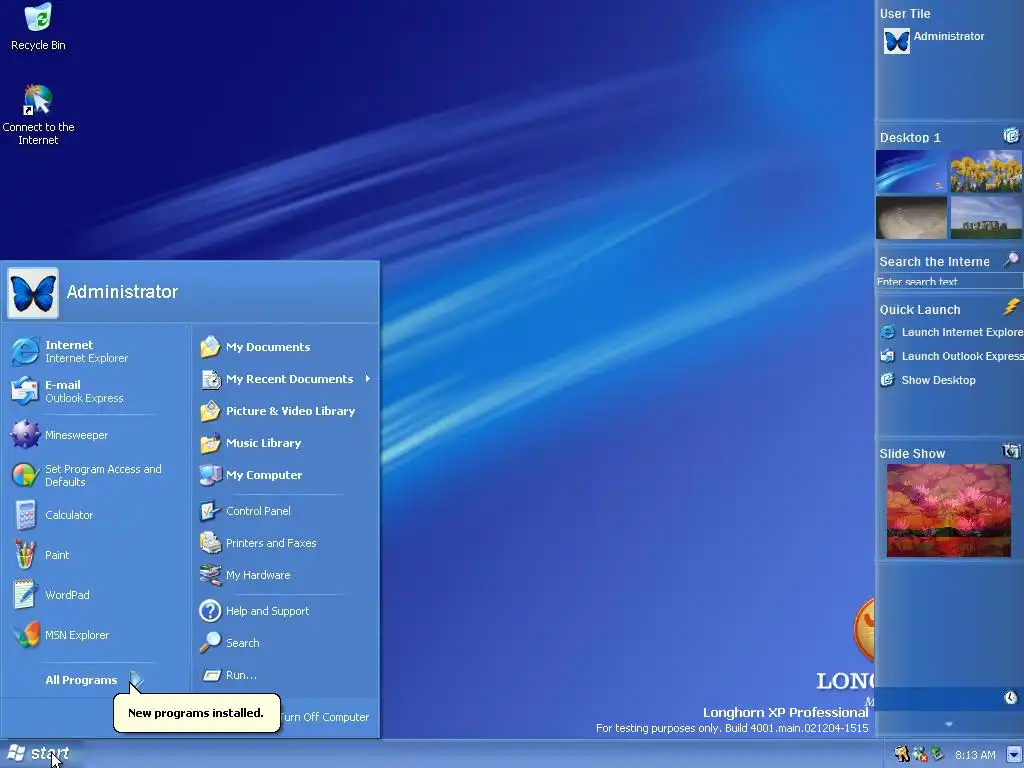Viewport: 1024px width, 768px height.
Task: Open the taskbar dropdown arrow button beside clock
Action: click(1014, 755)
